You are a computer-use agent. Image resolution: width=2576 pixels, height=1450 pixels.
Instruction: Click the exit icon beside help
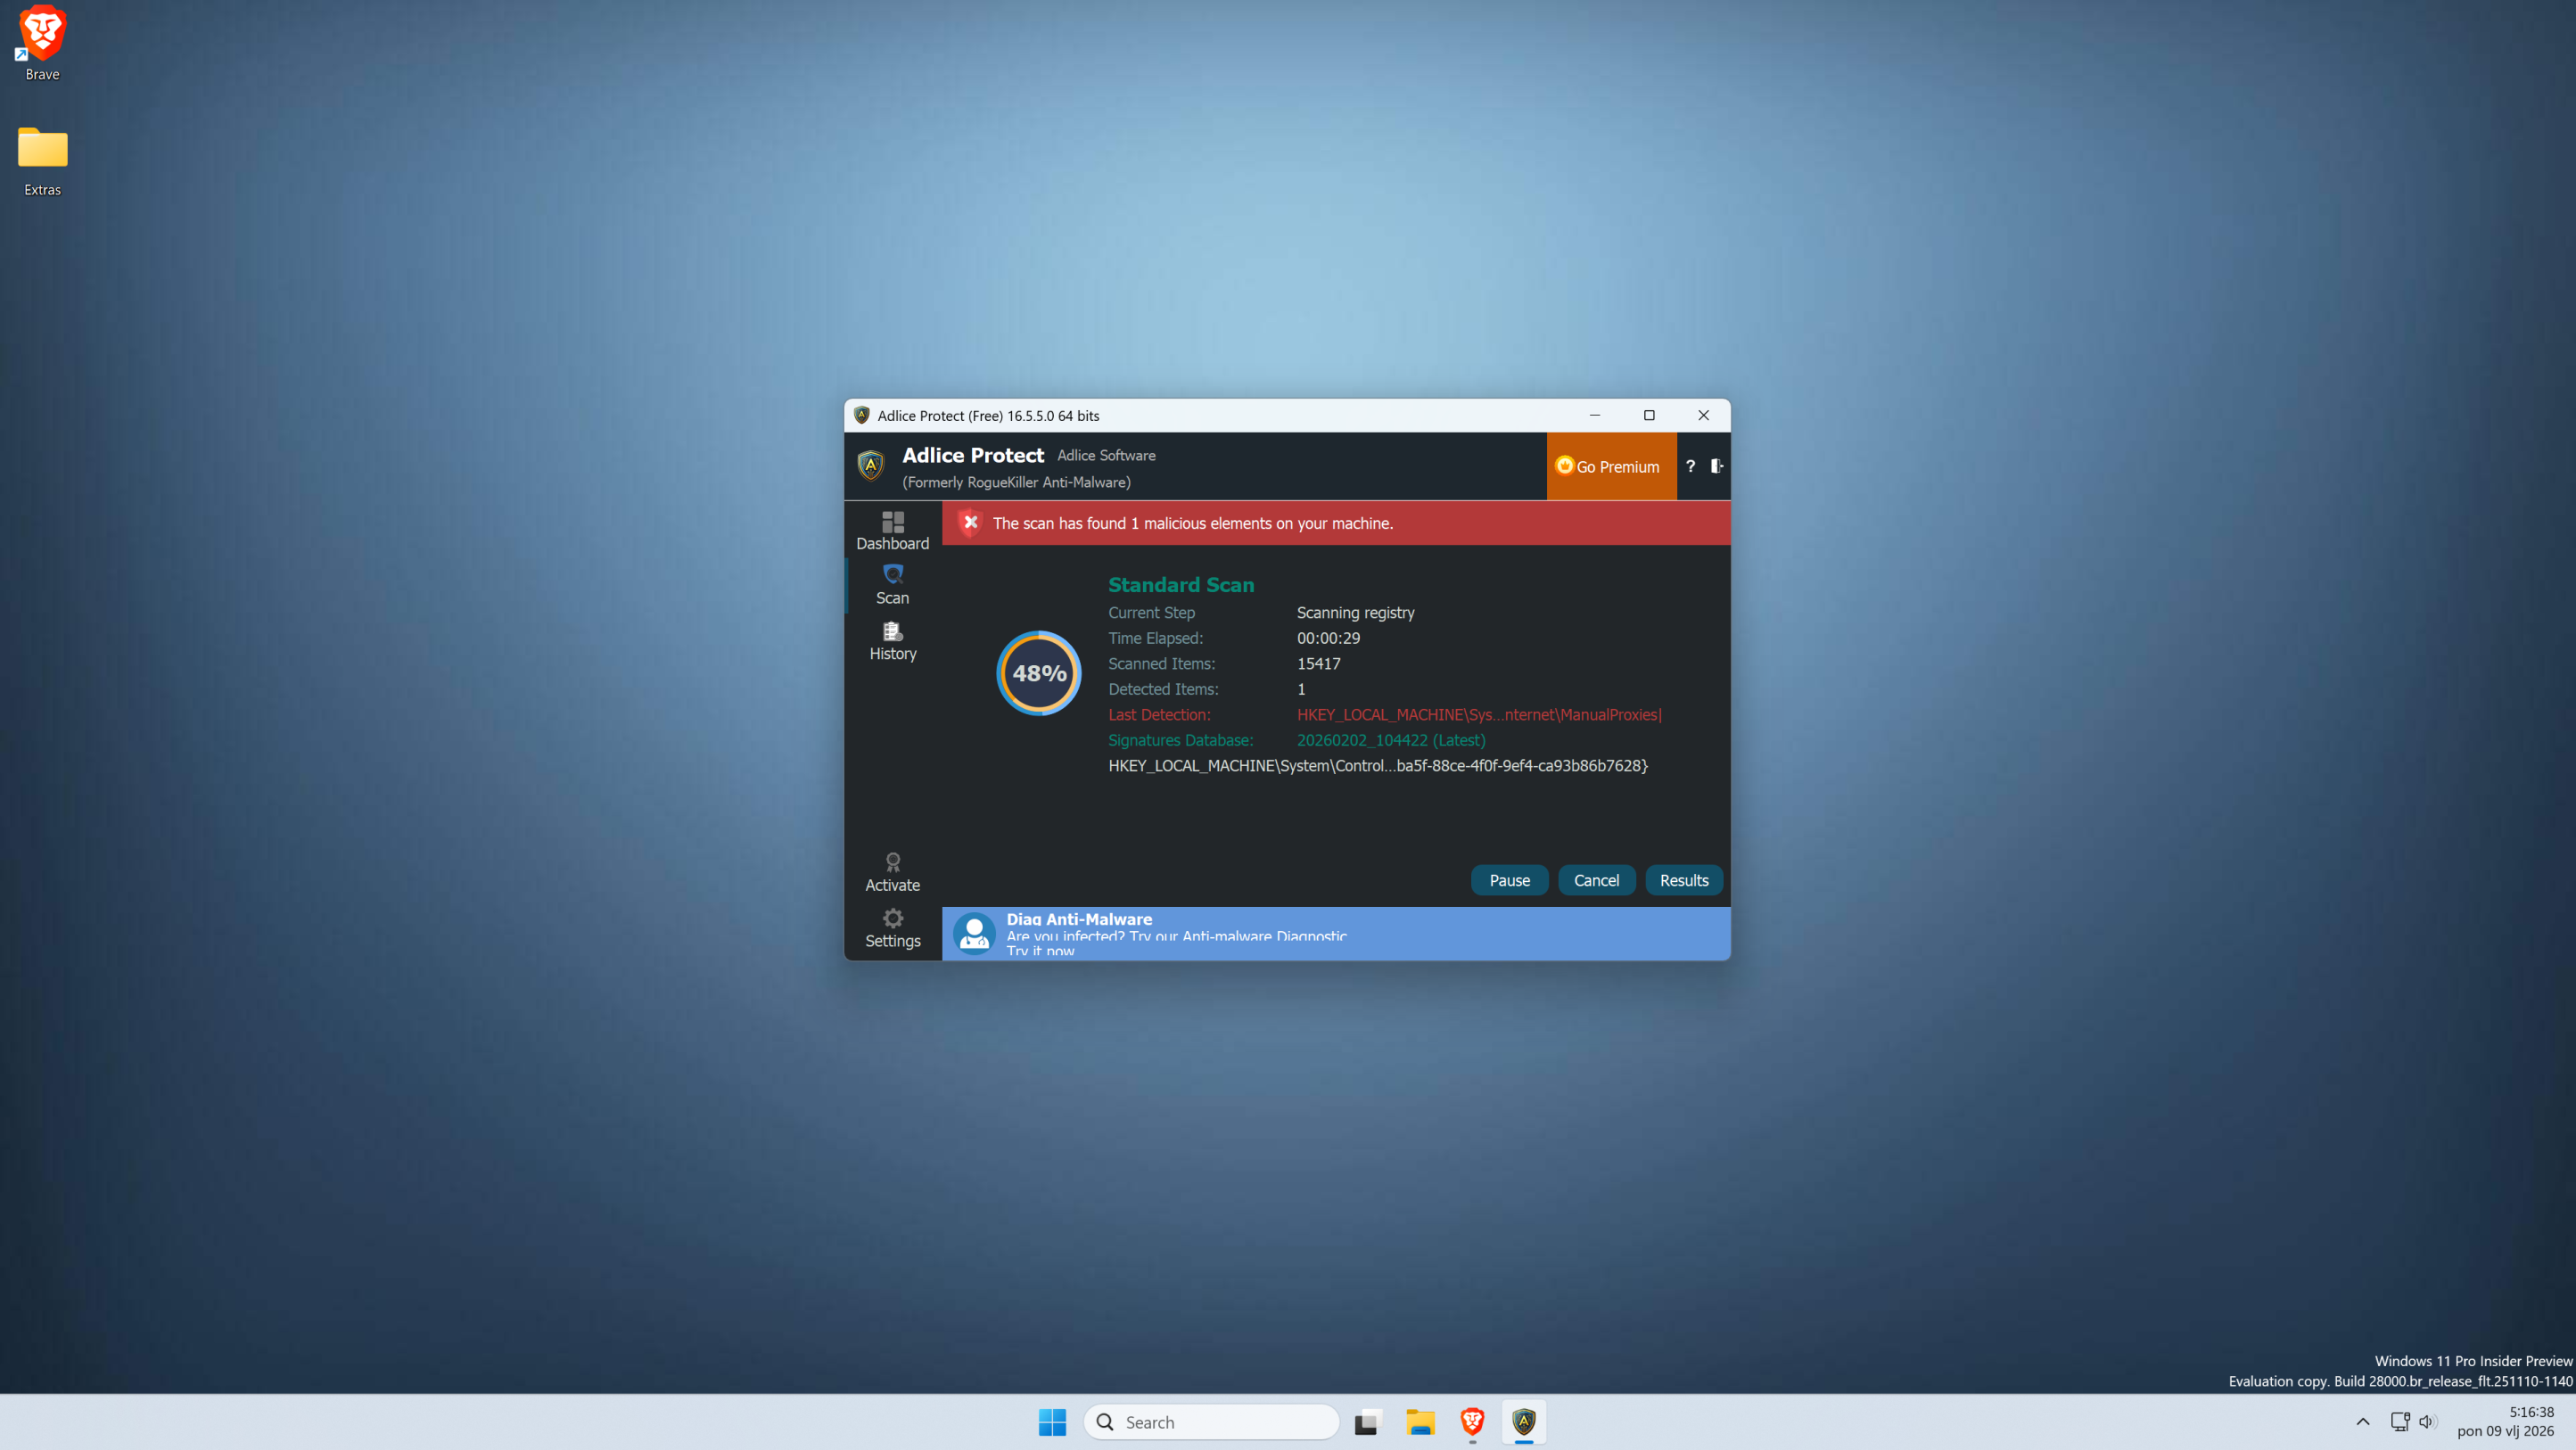click(1716, 466)
